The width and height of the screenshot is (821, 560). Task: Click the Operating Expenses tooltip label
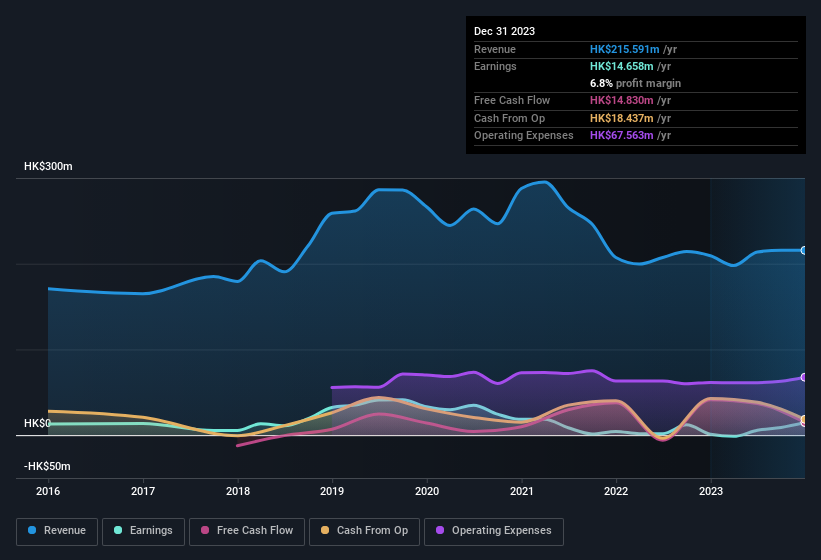524,136
